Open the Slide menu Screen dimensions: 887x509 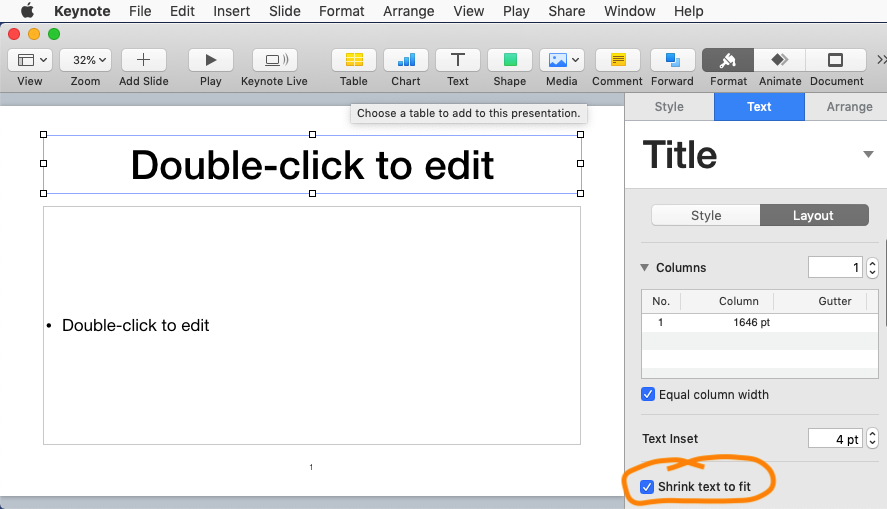(x=285, y=11)
